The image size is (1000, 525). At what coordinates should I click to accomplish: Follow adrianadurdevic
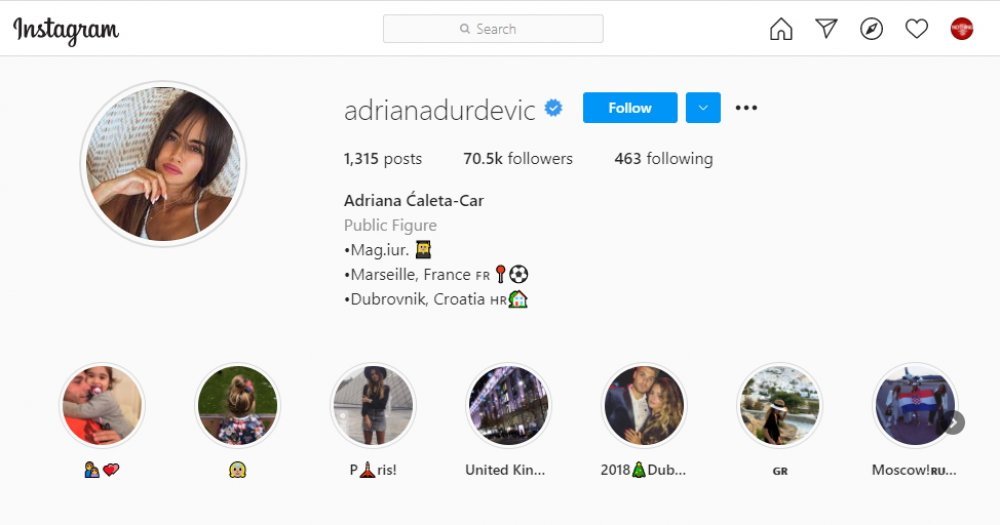tap(630, 108)
